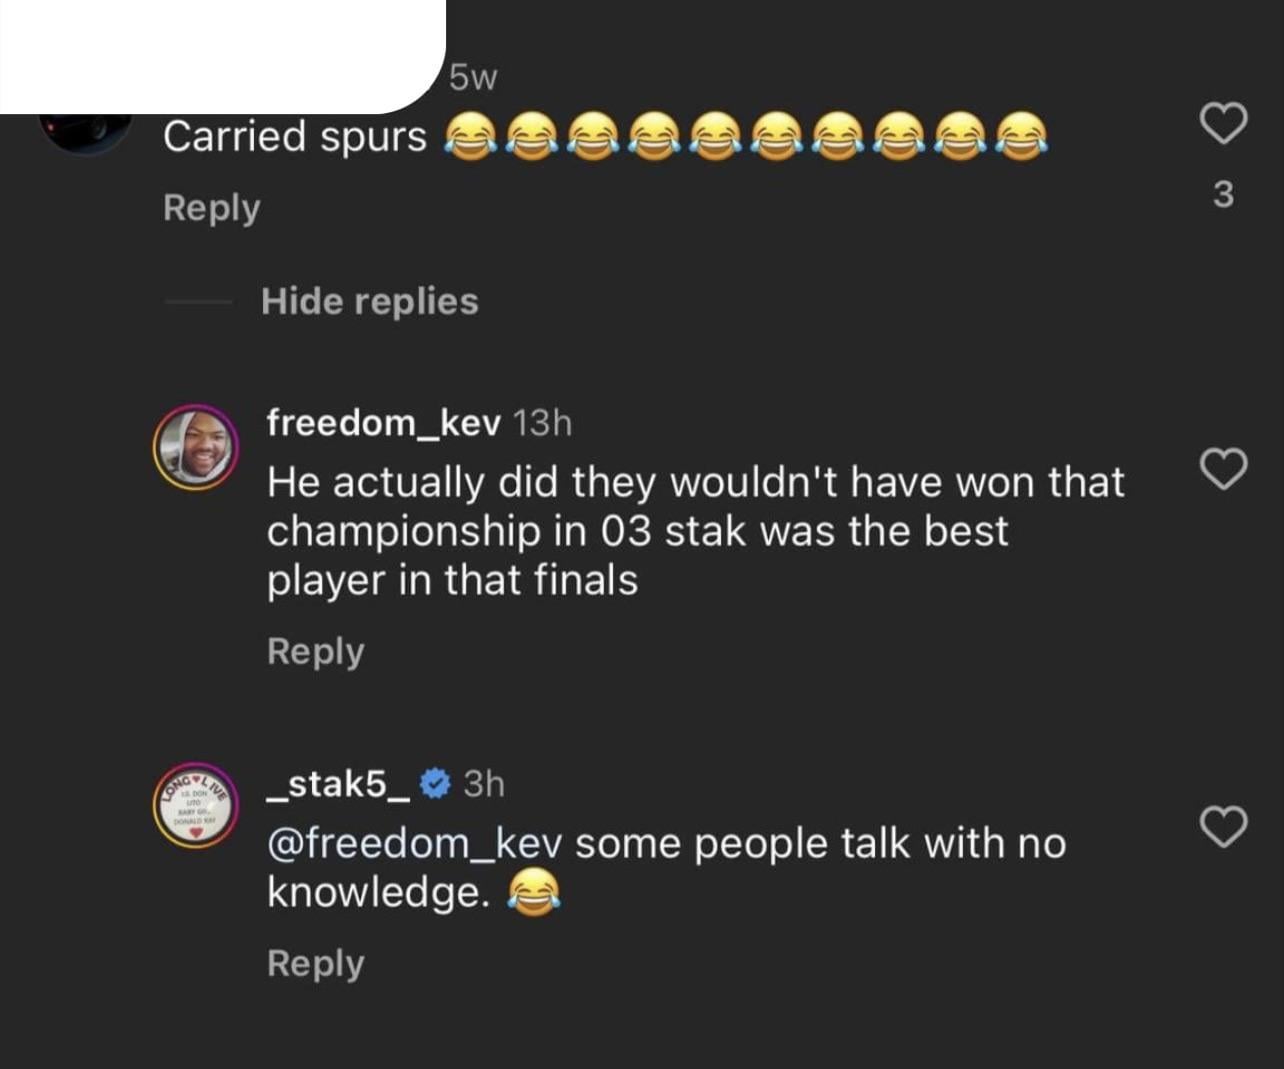The height and width of the screenshot is (1069, 1284).
Task: Follow the @freedom_kev mention in _stak5_'s reply
Action: tap(415, 843)
